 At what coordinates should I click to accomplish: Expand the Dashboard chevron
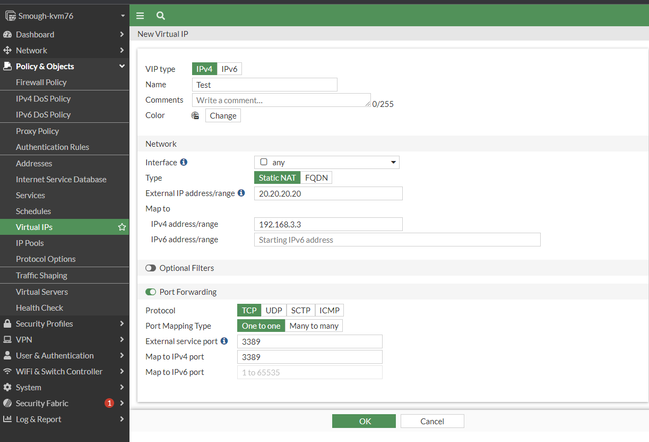tap(122, 34)
